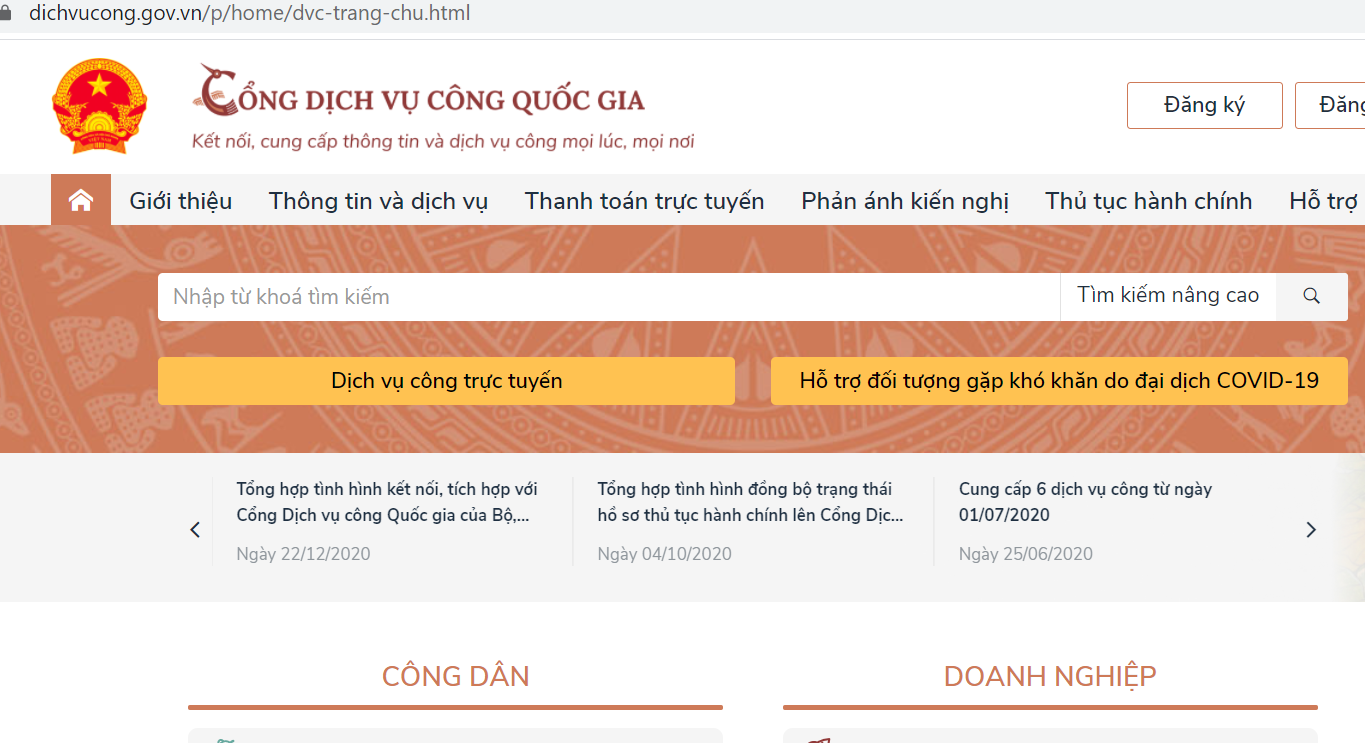Show next news with right arrow

pos(1311,530)
